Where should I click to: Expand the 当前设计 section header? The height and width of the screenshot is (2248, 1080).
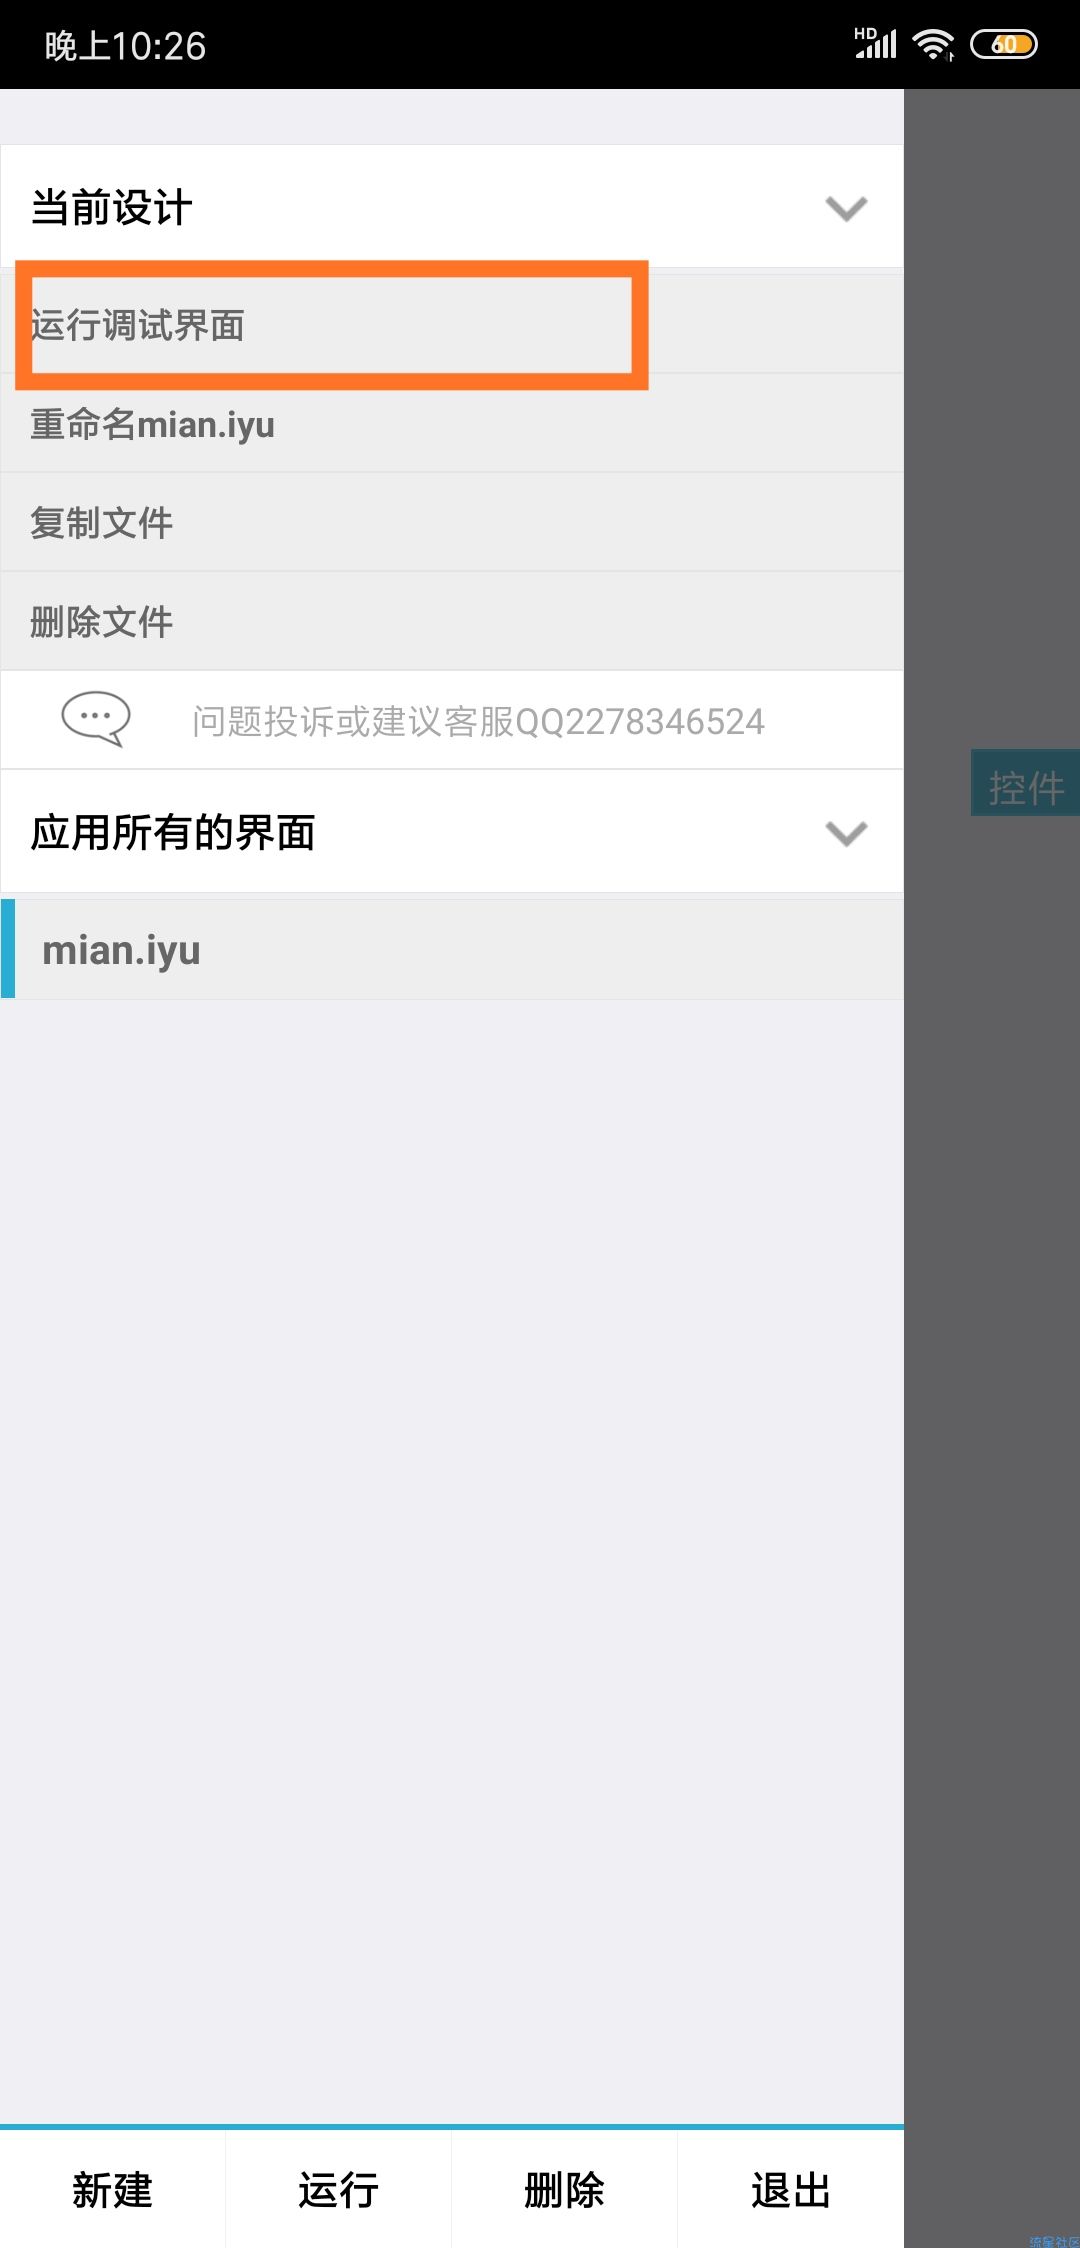(452, 207)
